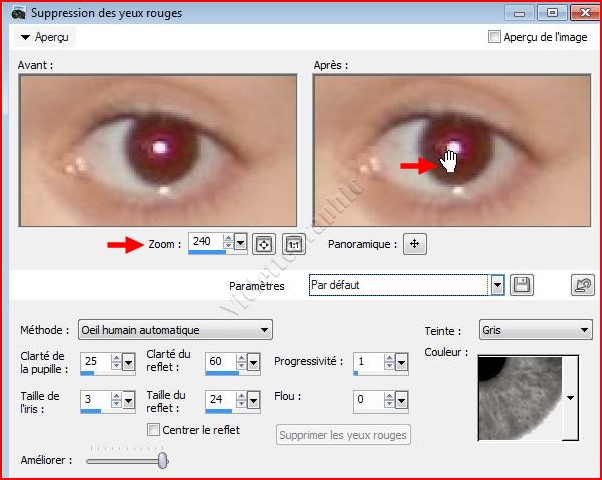Viewport: 602px width, 480px height.
Task: Click the Améliorer slider handle
Action: [163, 460]
